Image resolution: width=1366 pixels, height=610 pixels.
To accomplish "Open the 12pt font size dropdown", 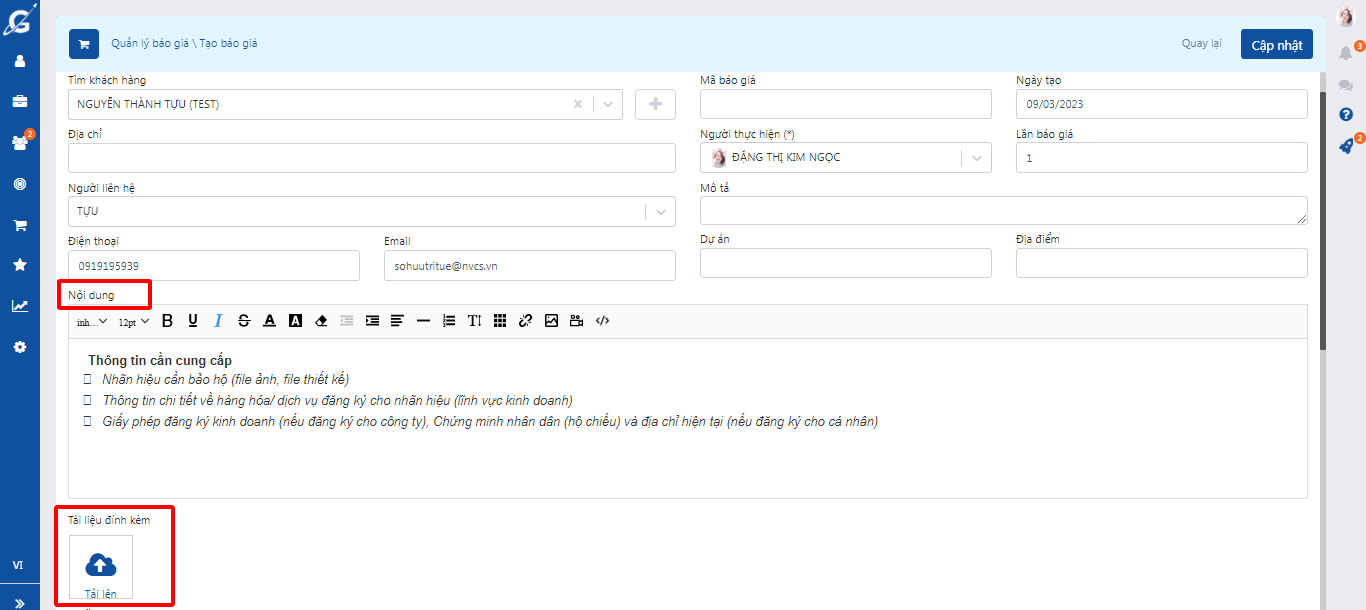I will (134, 322).
